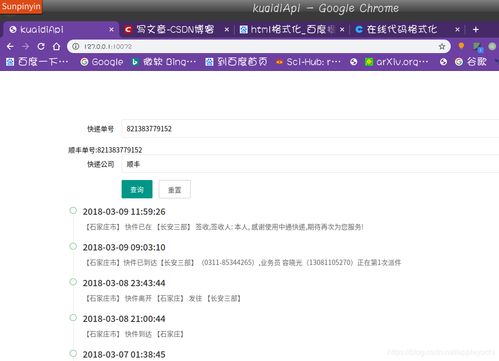Click the site info icon in address bar
The image size is (499, 361).
[x=76, y=46]
